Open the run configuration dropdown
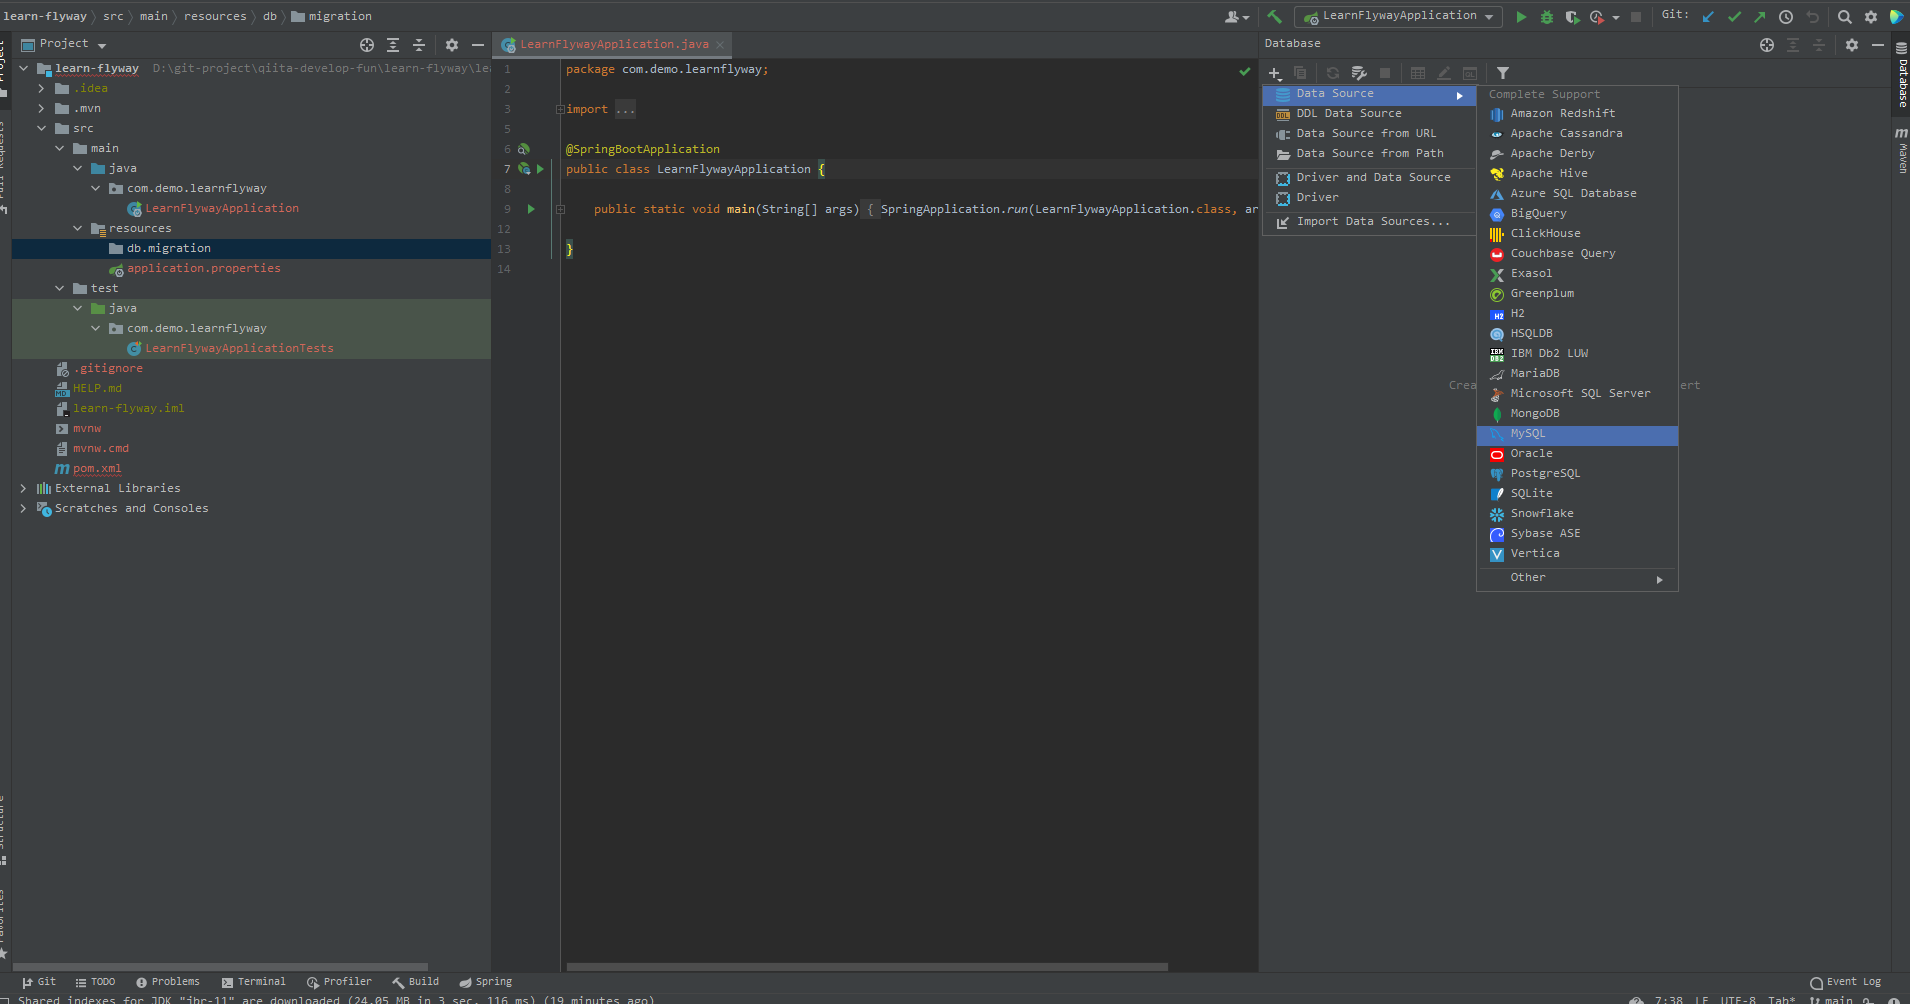1910x1004 pixels. click(x=1399, y=17)
